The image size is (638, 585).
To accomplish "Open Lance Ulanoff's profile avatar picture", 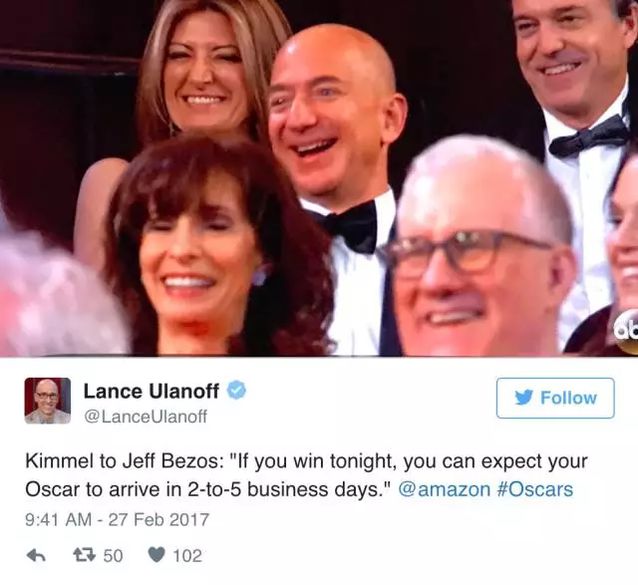I will [48, 401].
